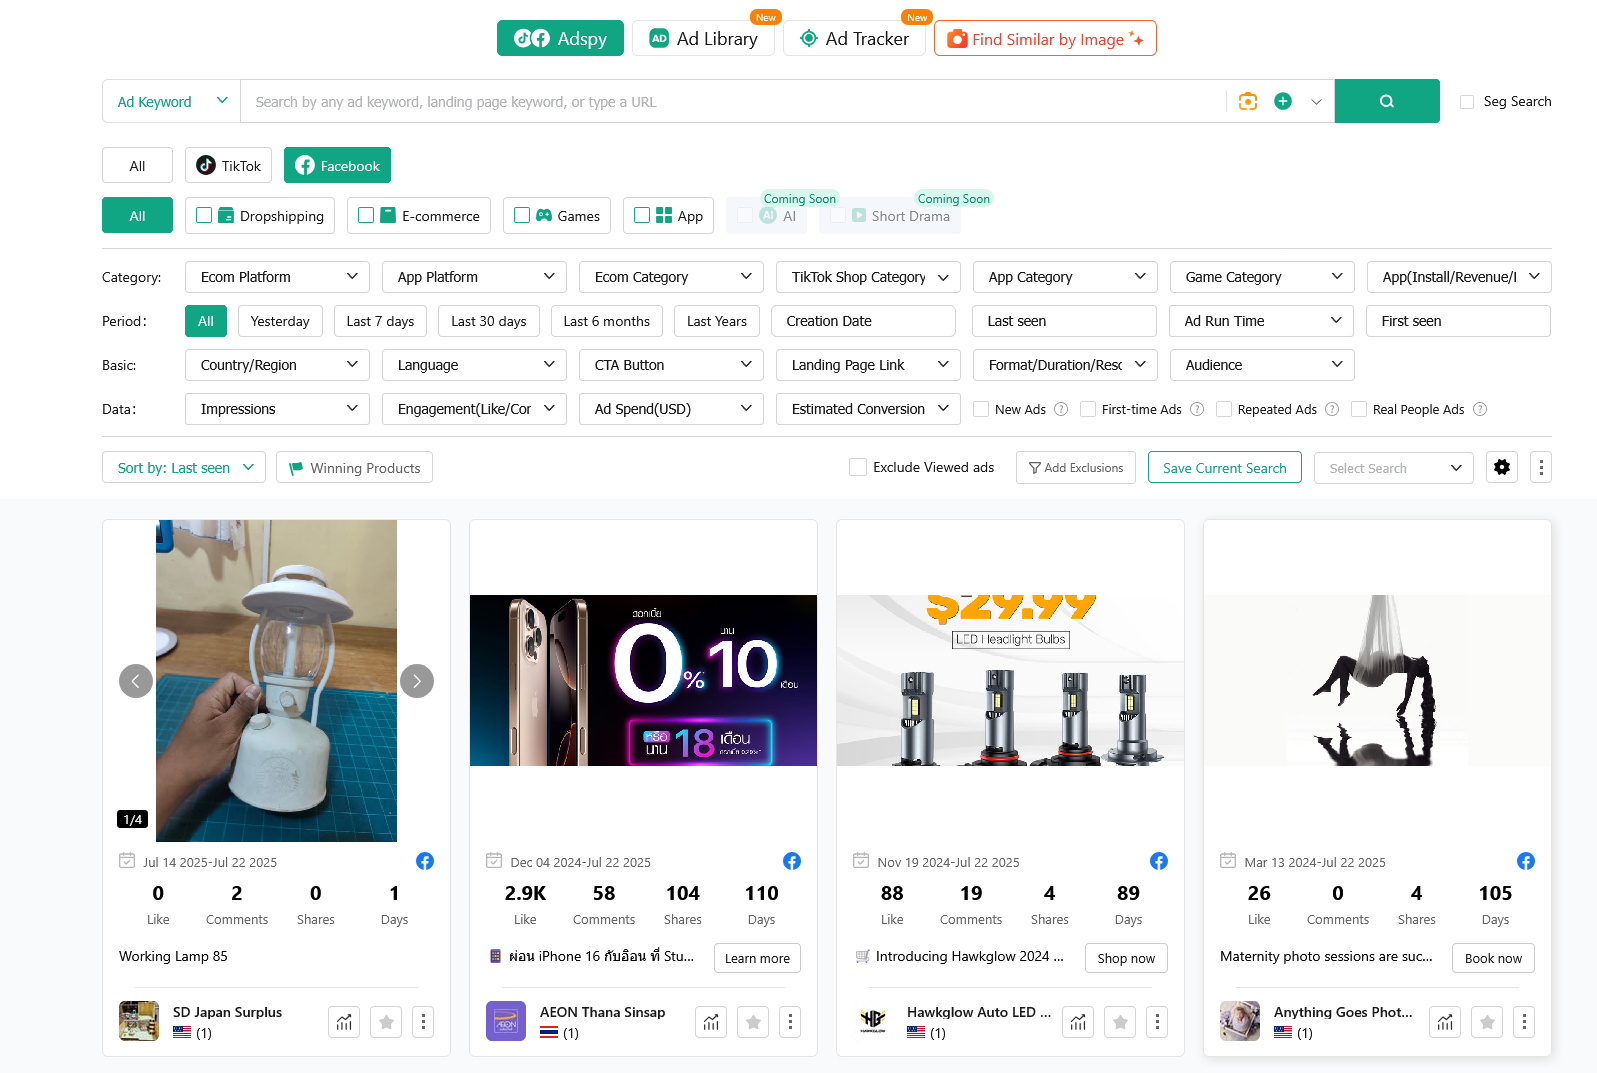Open the analytics chart icon for AEON Thana Sinsap
Viewport: 1597px width, 1073px height.
(711, 1022)
